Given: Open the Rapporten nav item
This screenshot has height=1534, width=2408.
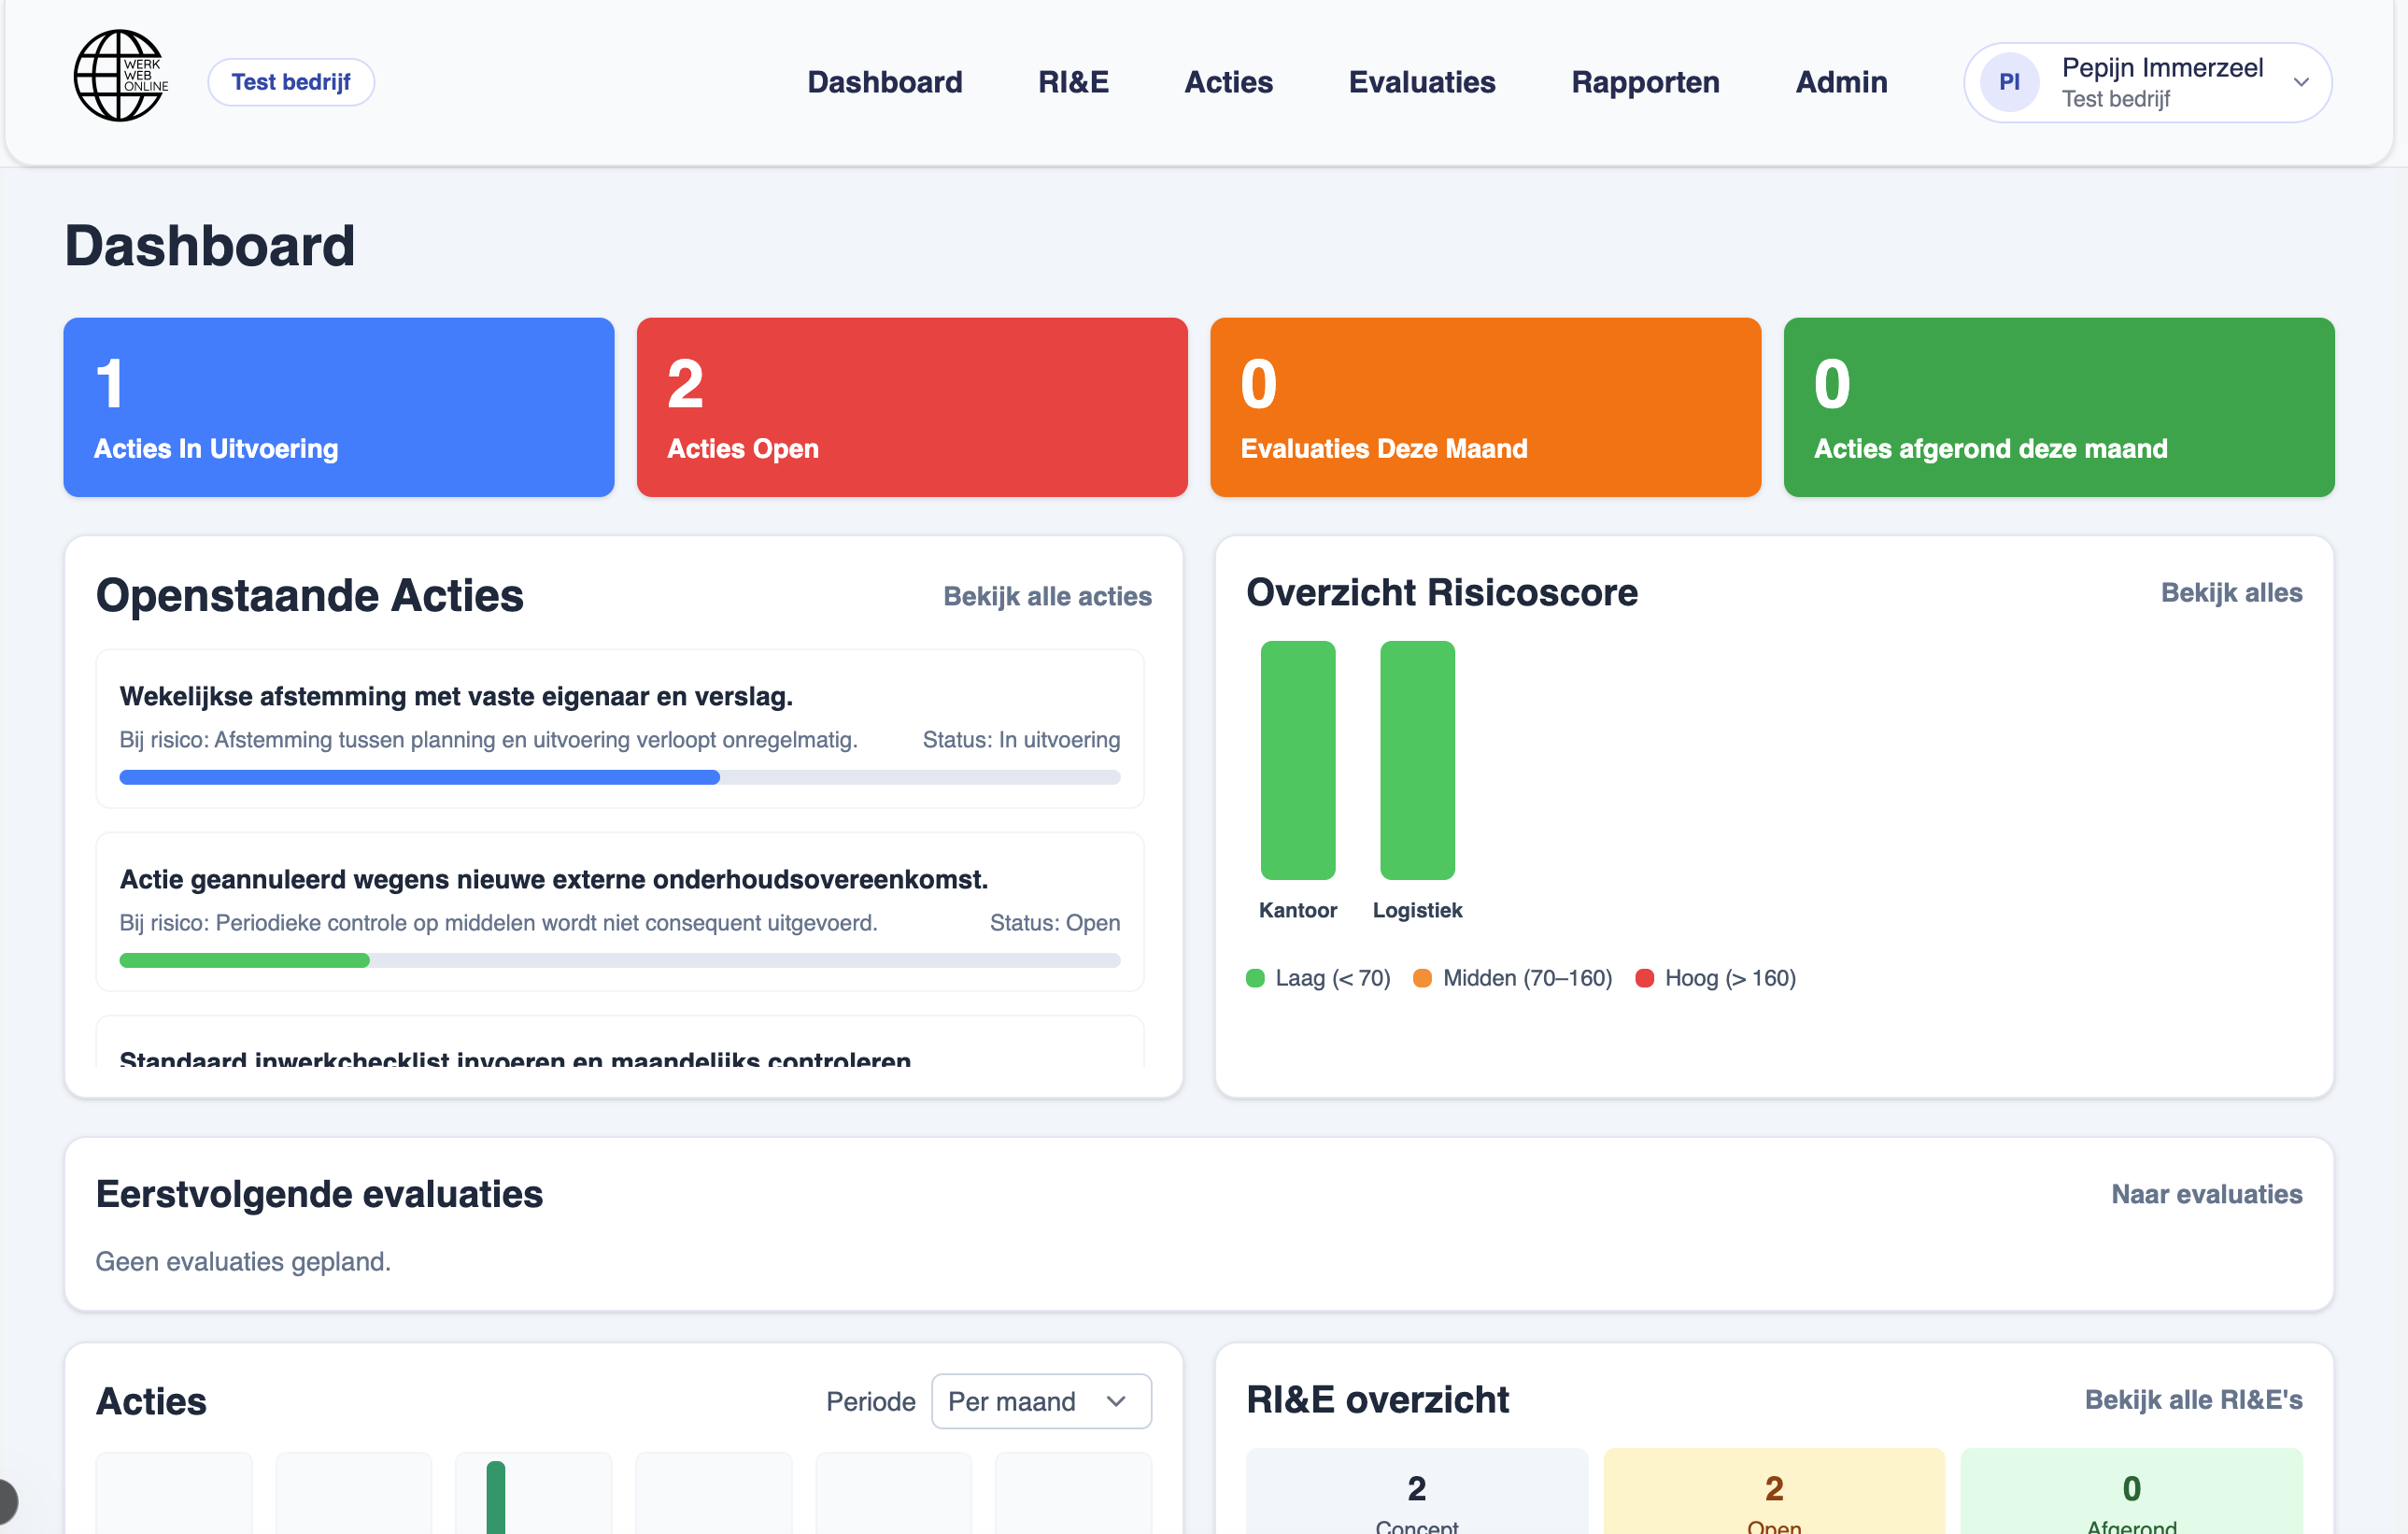Looking at the screenshot, I should tap(1645, 82).
